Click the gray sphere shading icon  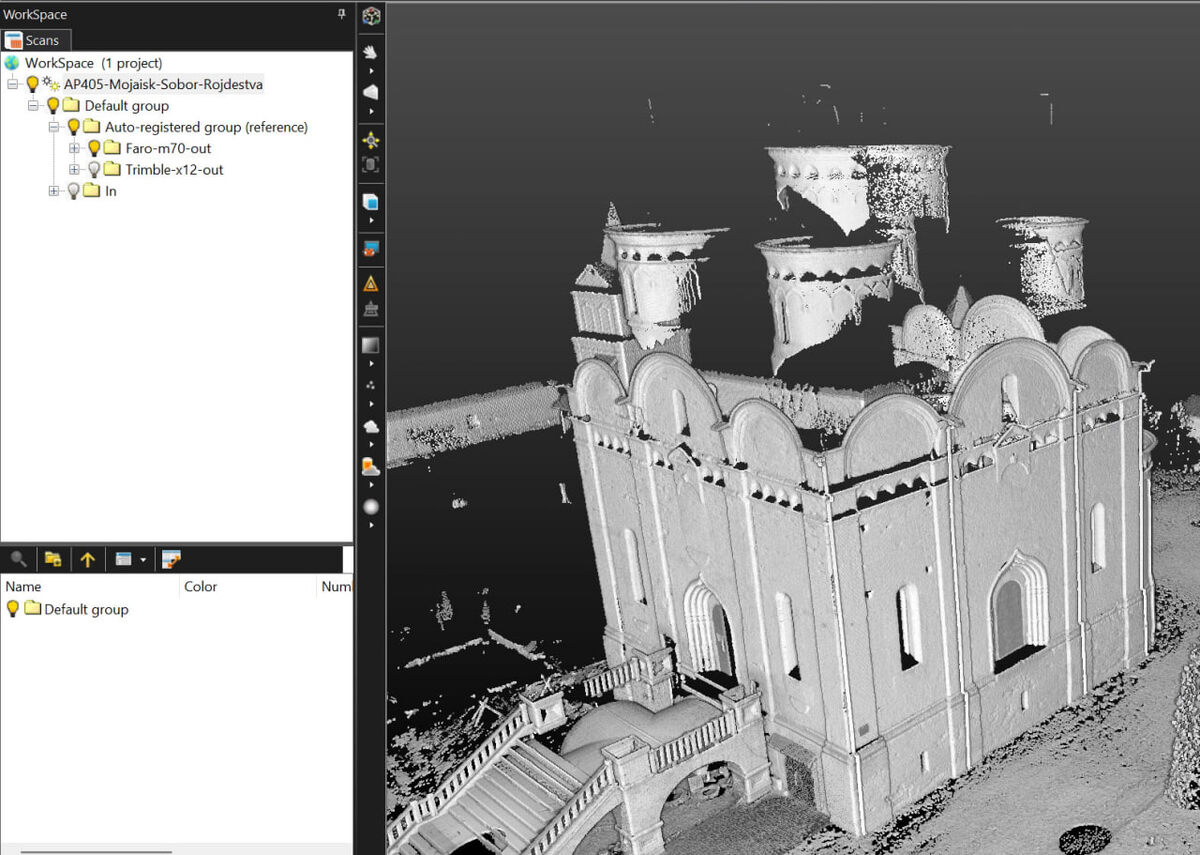coord(371,507)
